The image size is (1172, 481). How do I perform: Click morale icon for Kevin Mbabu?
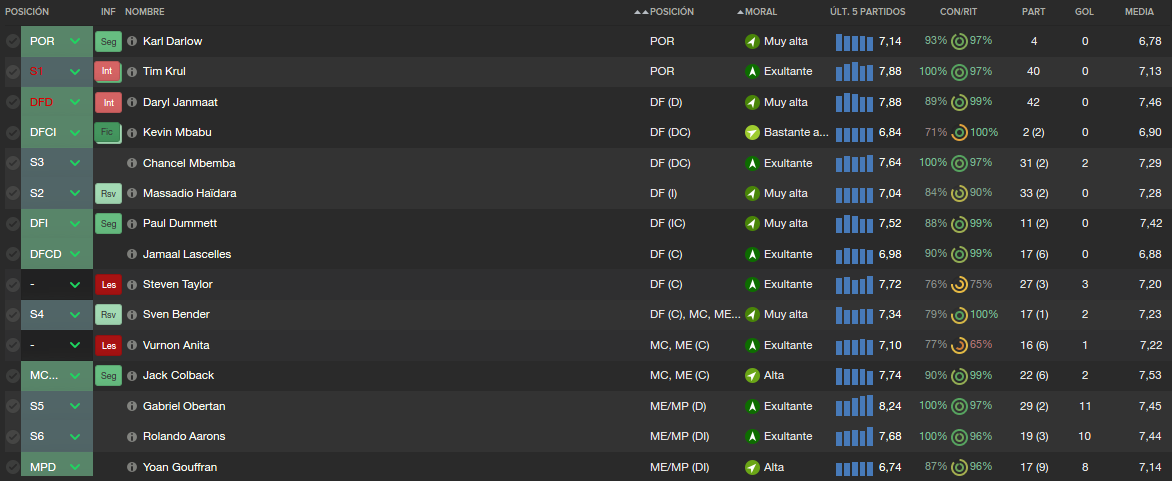[752, 133]
